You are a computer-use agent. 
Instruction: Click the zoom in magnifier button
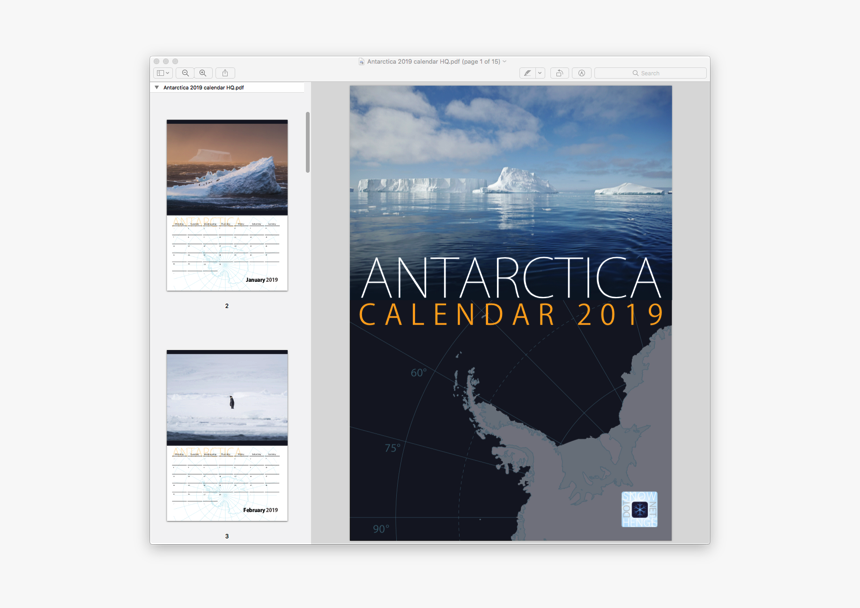[203, 73]
